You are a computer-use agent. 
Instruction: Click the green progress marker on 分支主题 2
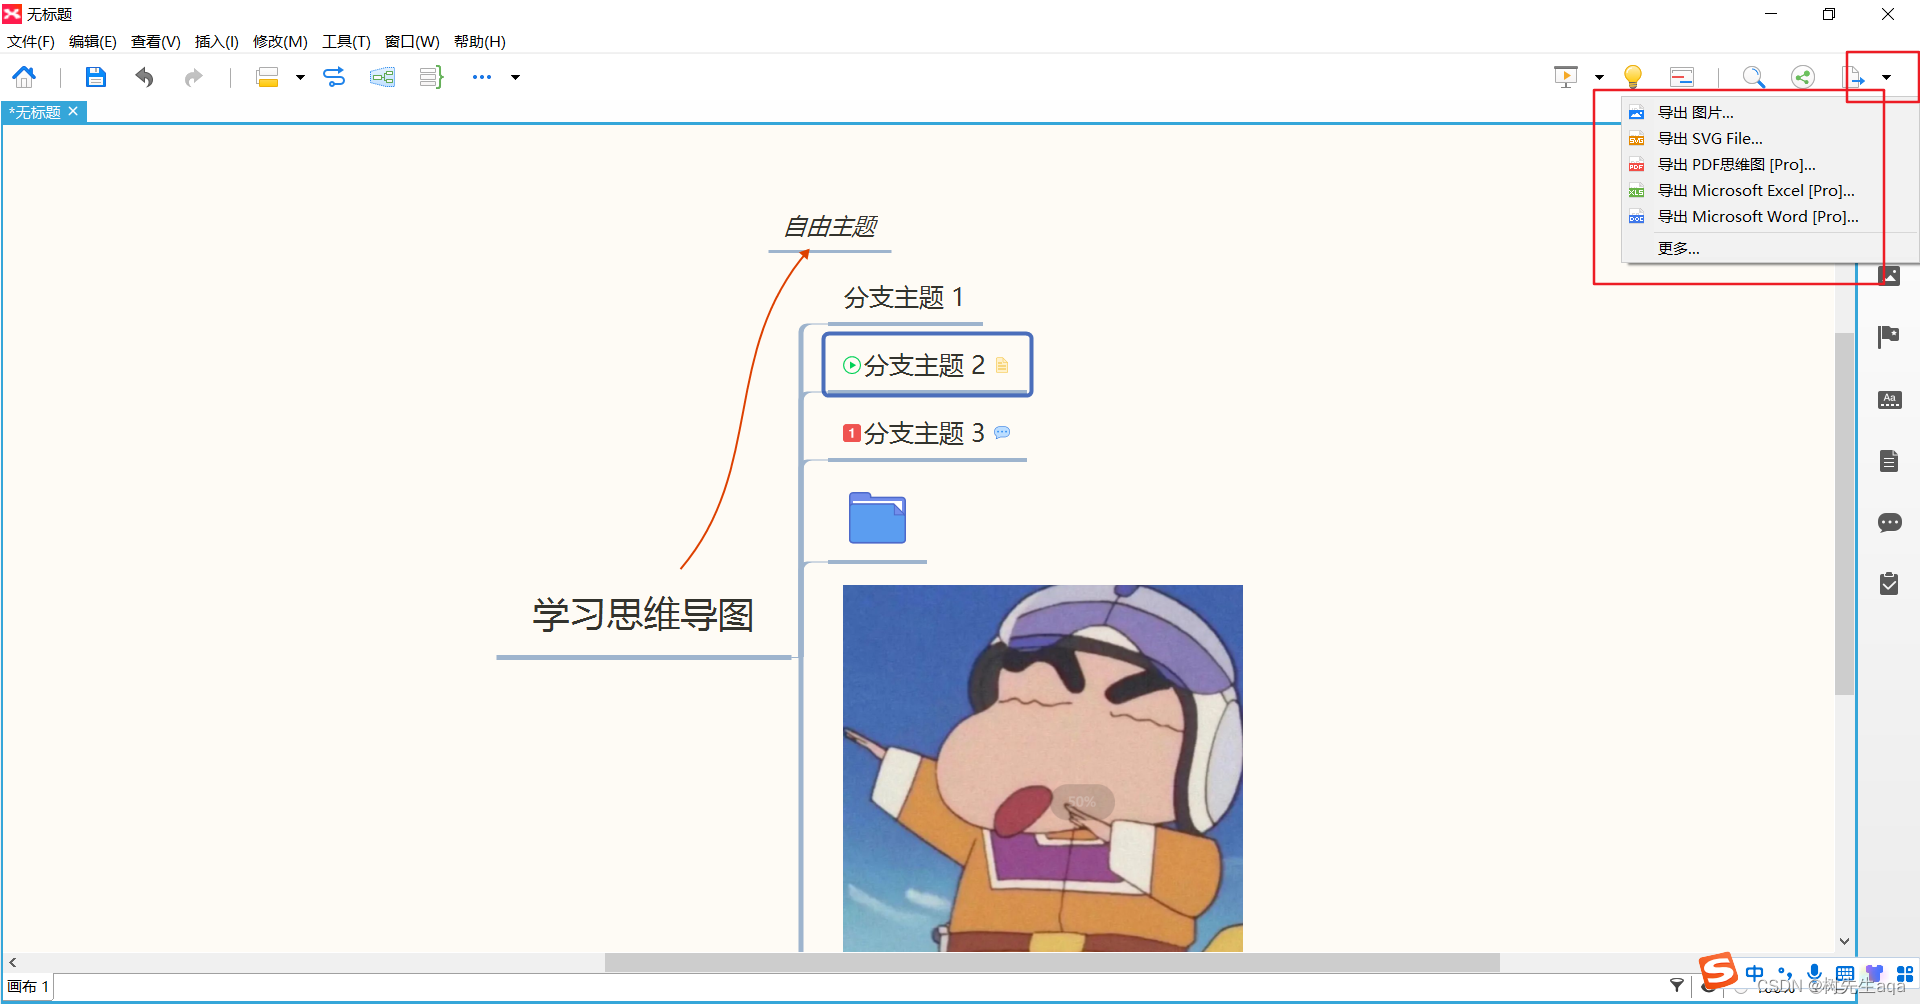(852, 365)
